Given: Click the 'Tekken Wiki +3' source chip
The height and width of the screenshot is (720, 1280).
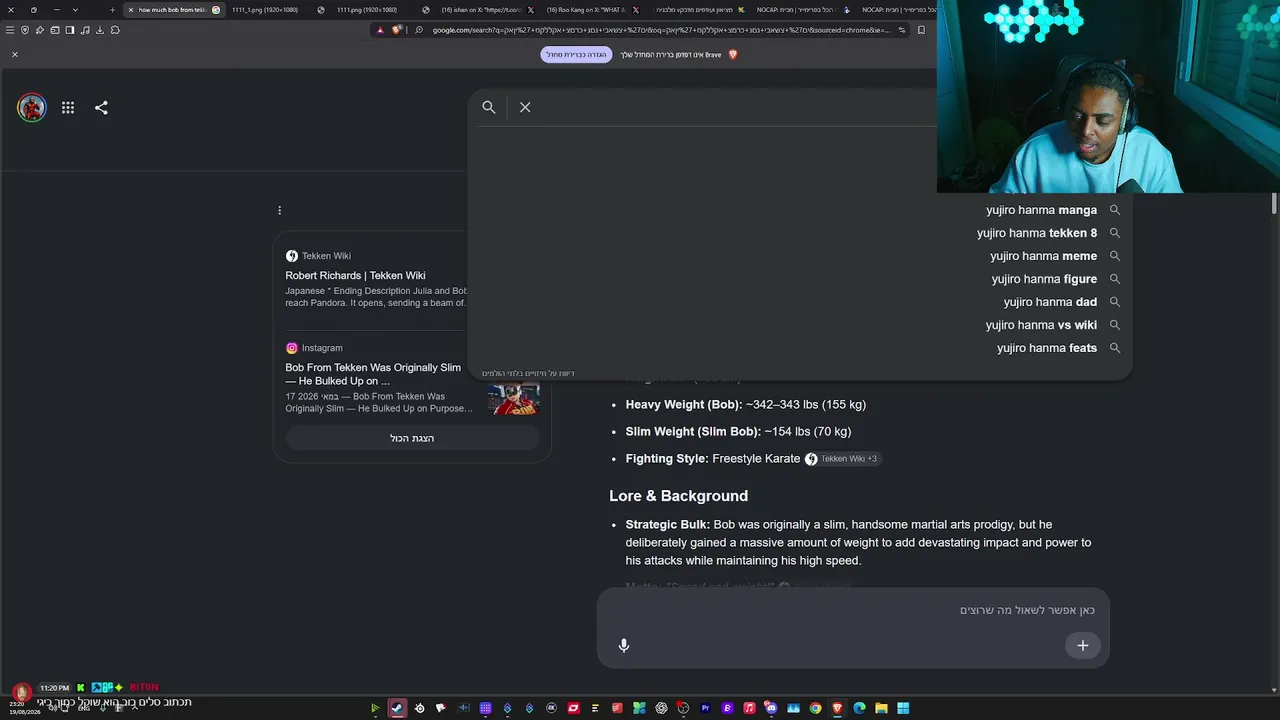Looking at the screenshot, I should point(842,459).
